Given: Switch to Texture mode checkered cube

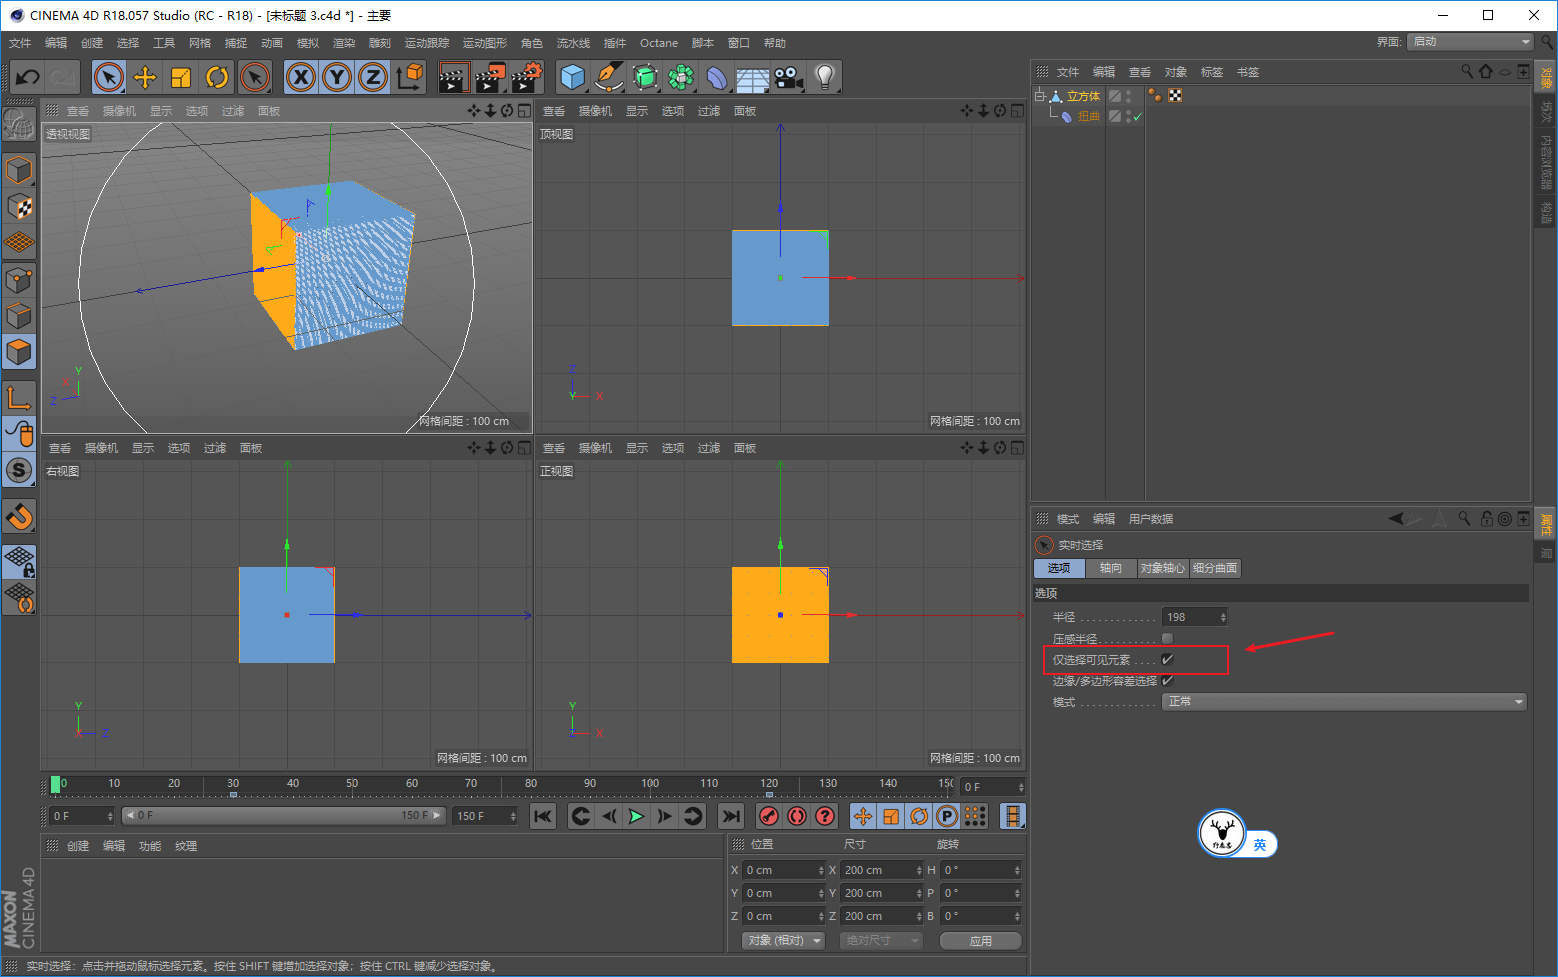Looking at the screenshot, I should pyautogui.click(x=19, y=207).
